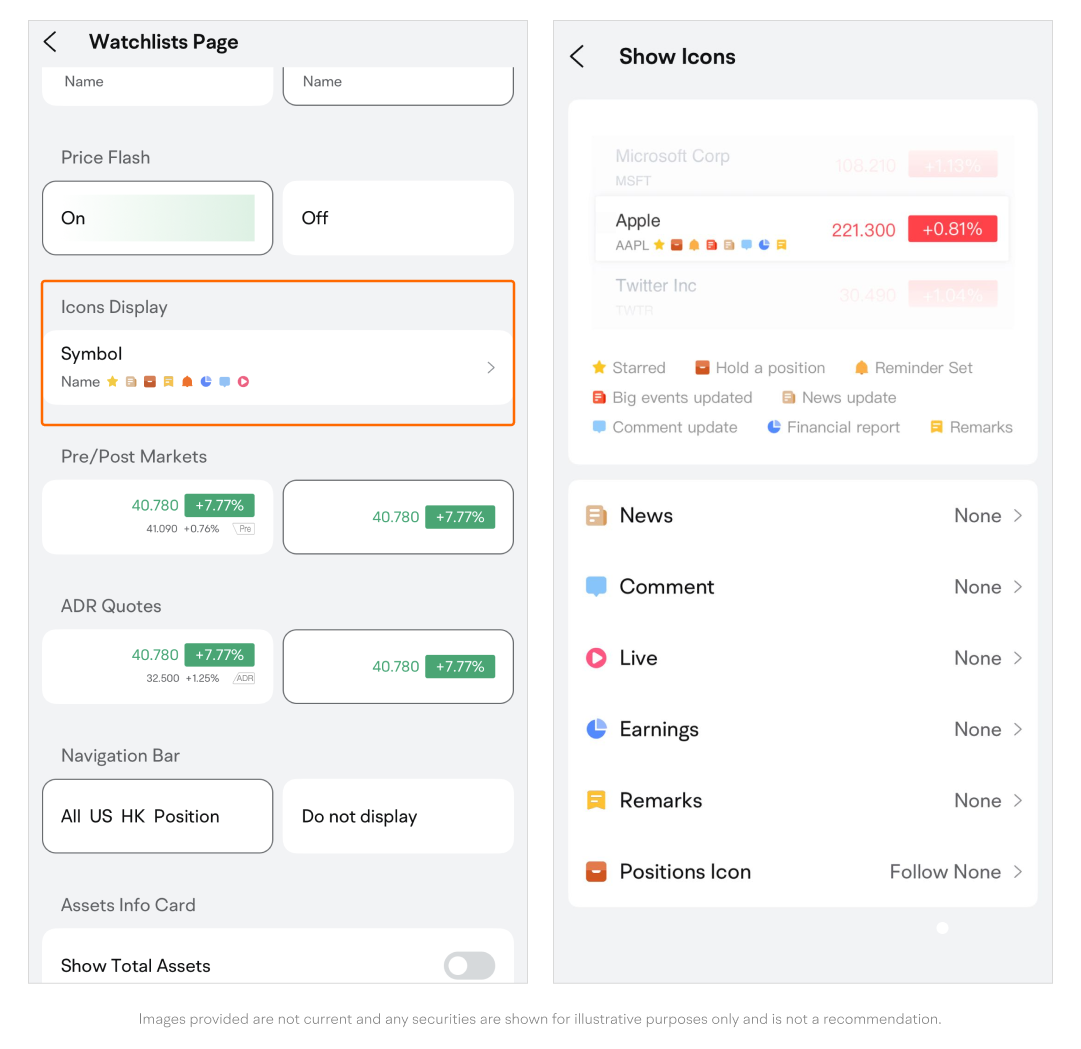This screenshot has height=1049, width=1081.
Task: Click the None value for Earnings
Action: 977,729
